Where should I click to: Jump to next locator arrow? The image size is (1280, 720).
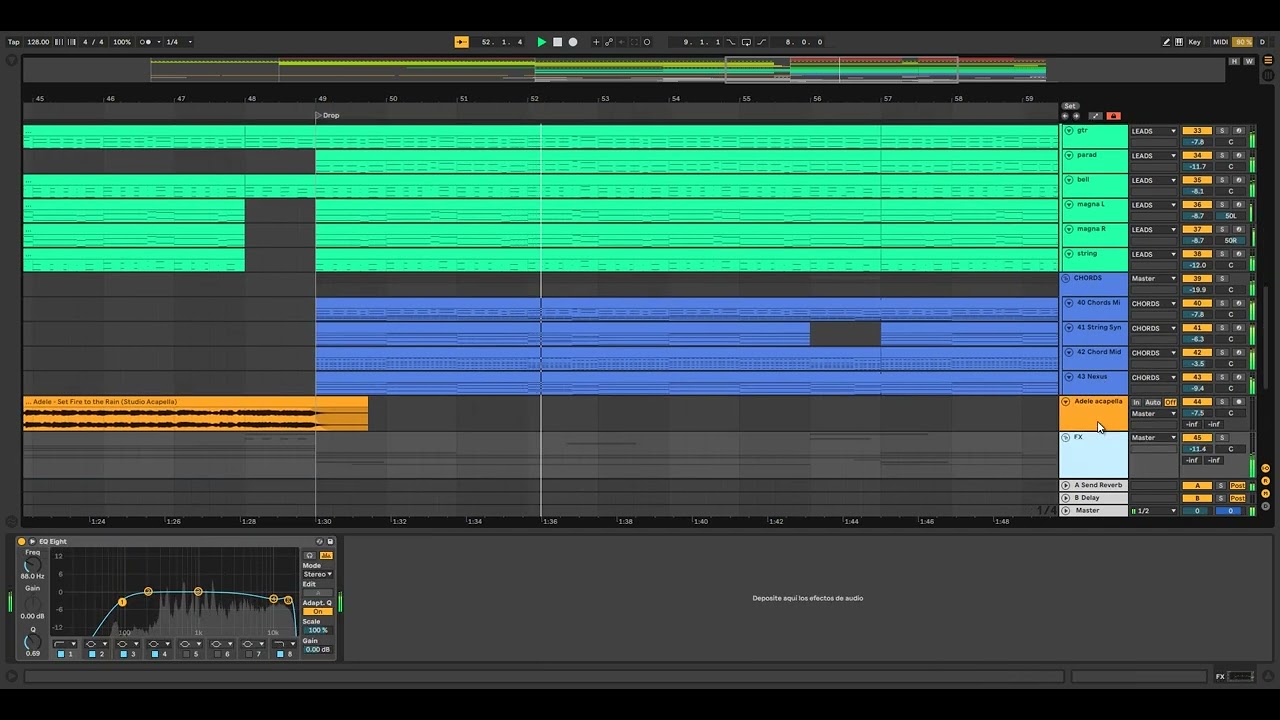tap(1076, 116)
